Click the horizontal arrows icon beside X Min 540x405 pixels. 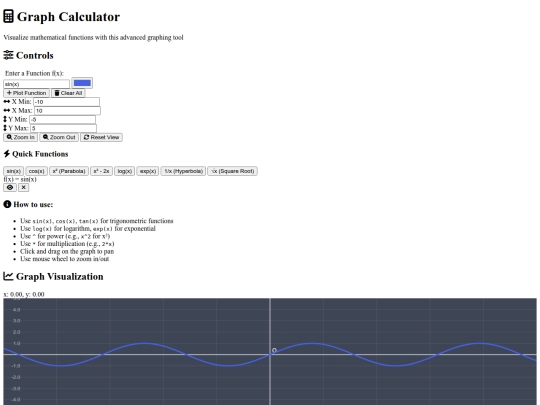(x=7, y=102)
